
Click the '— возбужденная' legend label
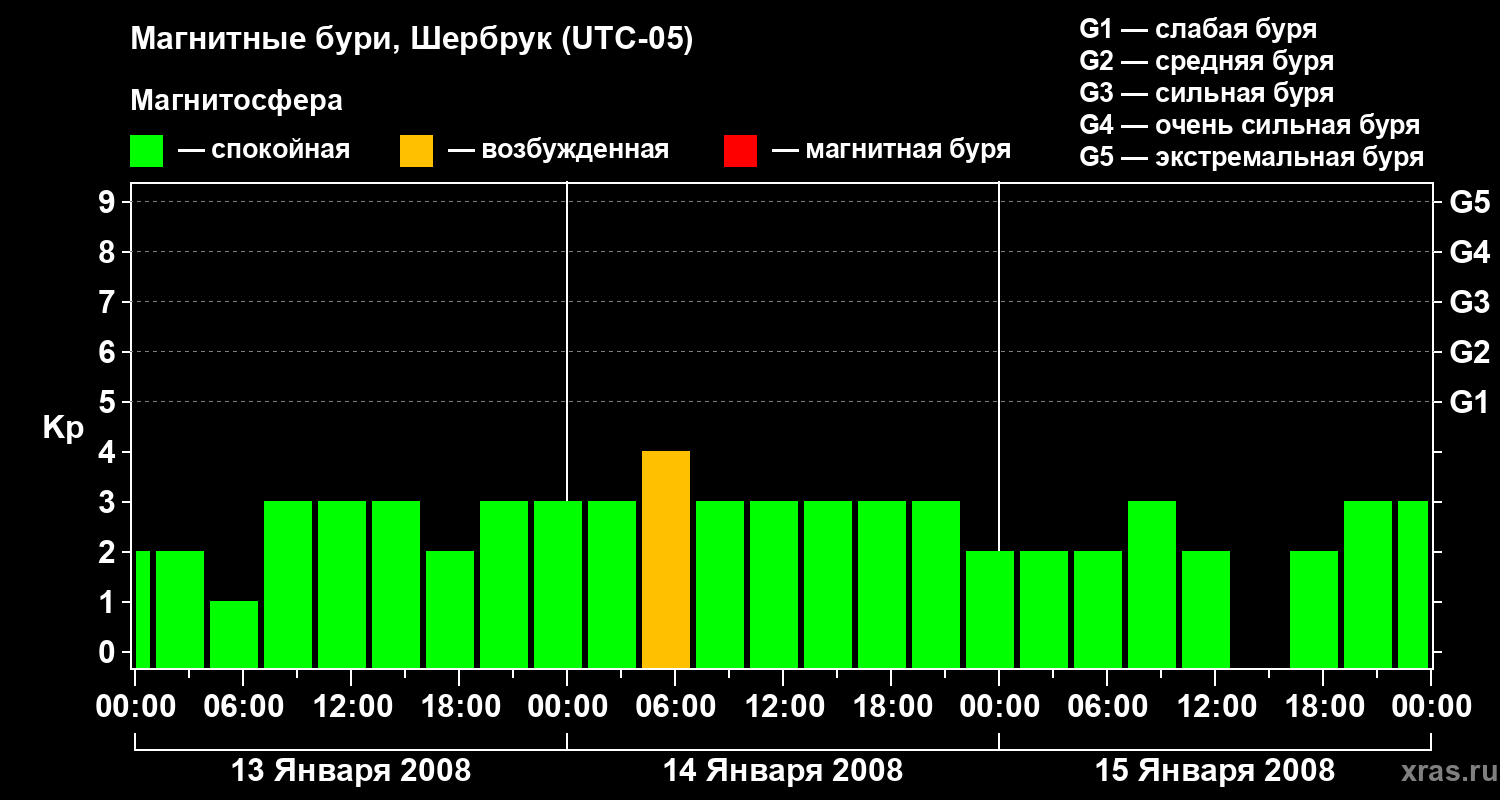tap(558, 151)
